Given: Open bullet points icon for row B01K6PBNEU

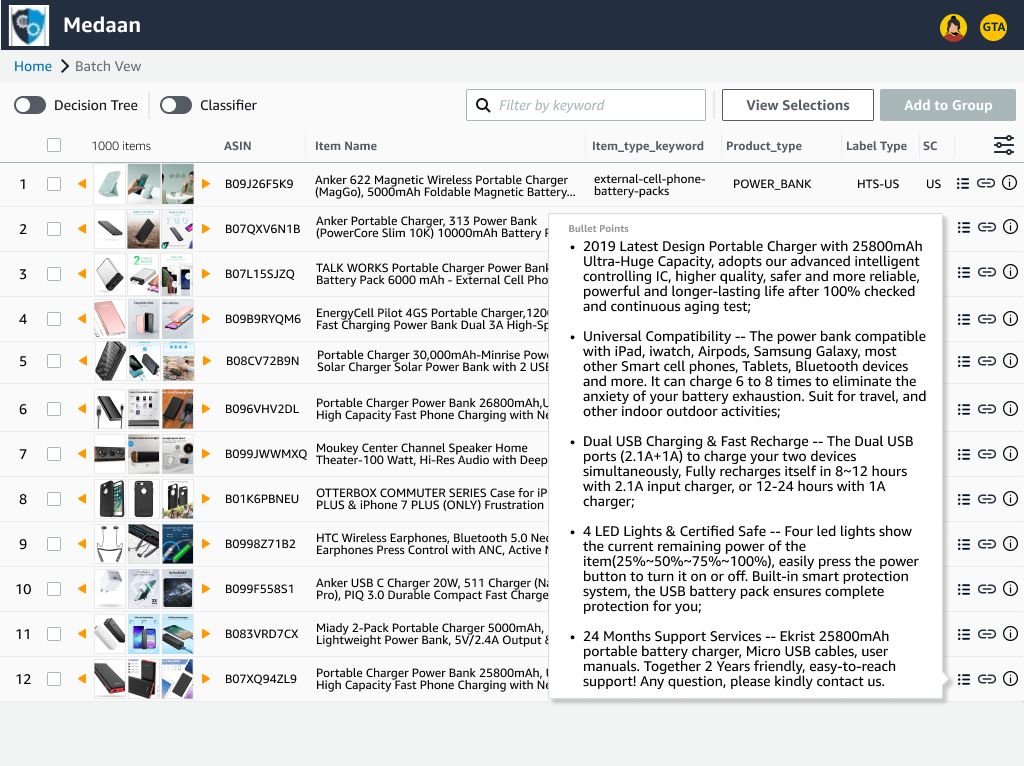Looking at the screenshot, I should (963, 499).
